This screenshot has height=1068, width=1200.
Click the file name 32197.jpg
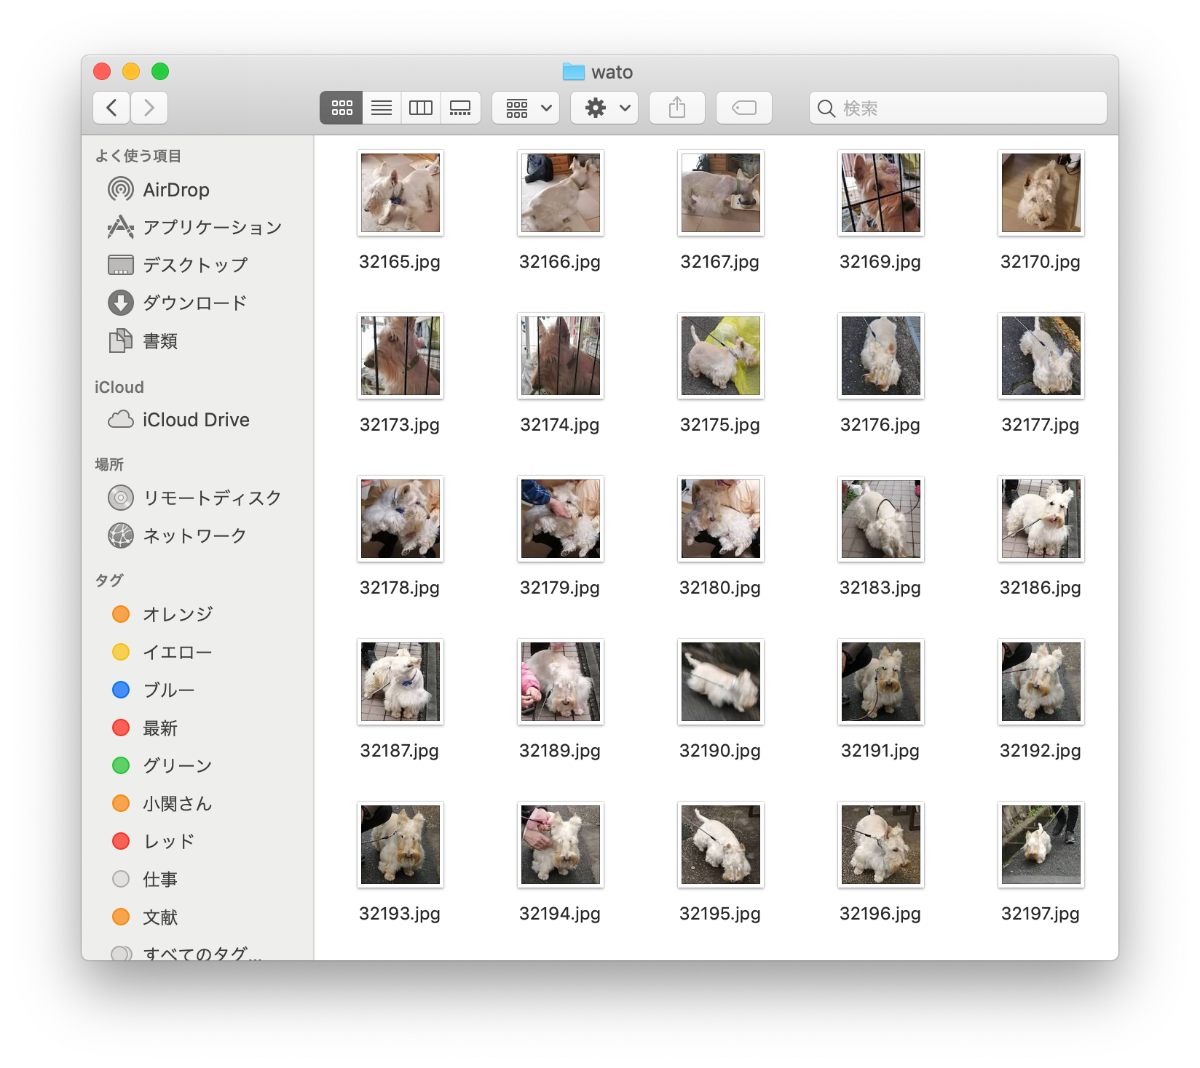[1041, 914]
